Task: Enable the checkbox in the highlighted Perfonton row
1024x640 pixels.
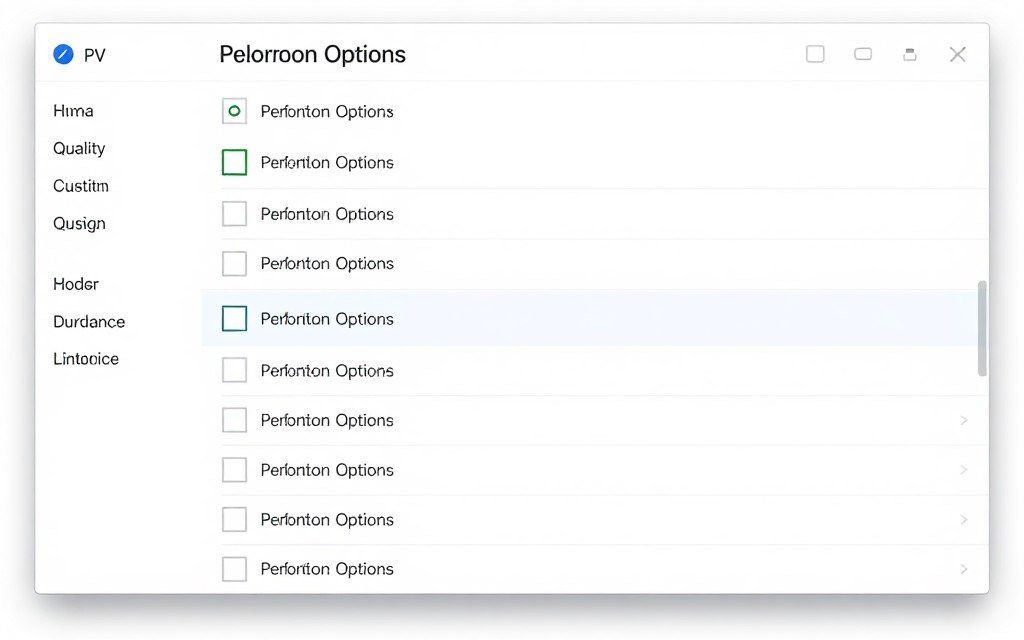Action: pyautogui.click(x=234, y=318)
